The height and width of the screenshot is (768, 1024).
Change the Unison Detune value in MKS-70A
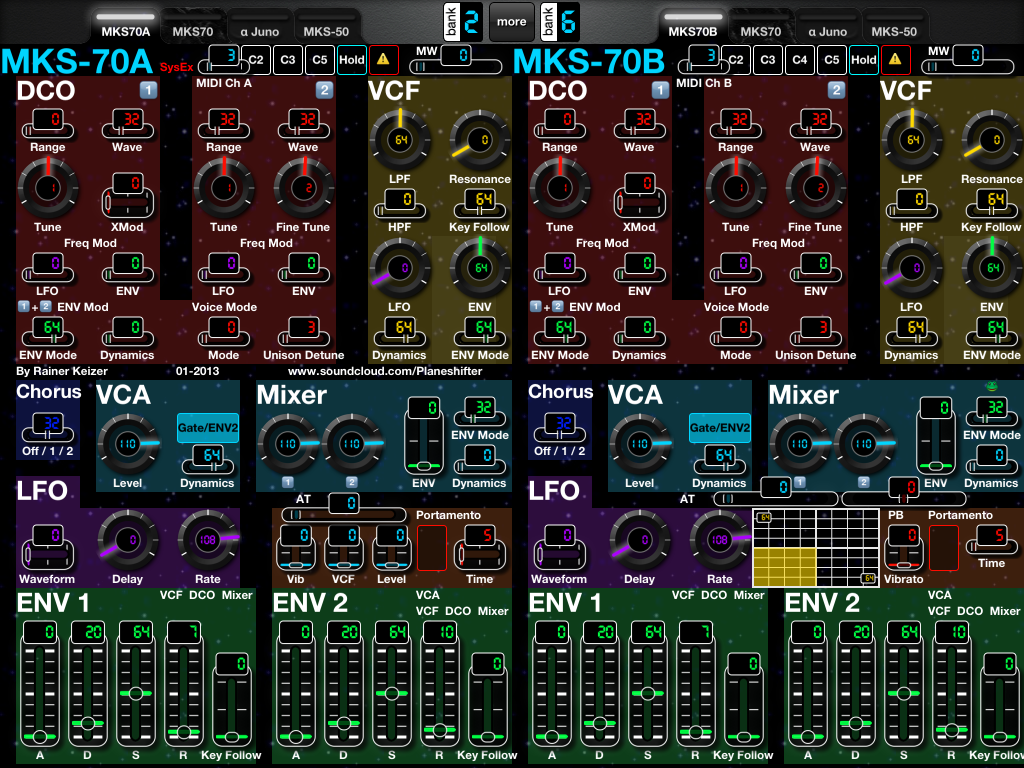pyautogui.click(x=304, y=332)
